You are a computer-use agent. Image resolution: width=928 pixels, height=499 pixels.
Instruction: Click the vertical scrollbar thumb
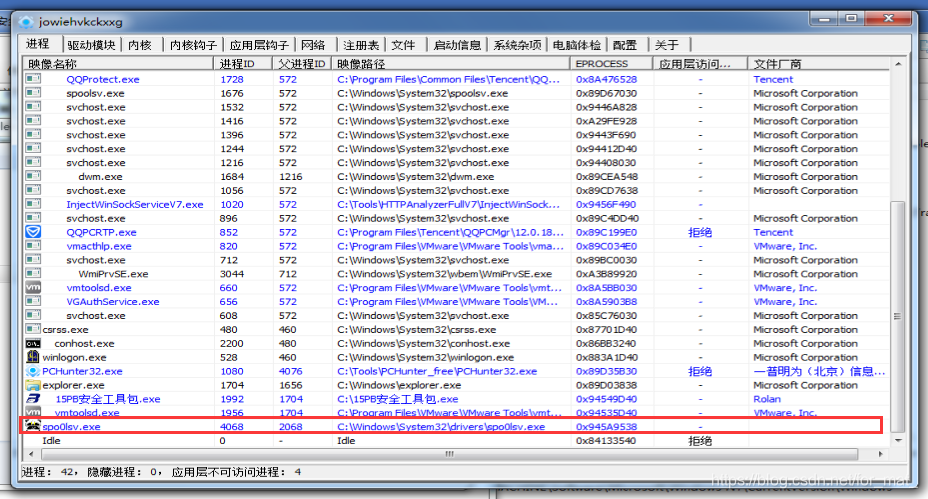click(898, 316)
